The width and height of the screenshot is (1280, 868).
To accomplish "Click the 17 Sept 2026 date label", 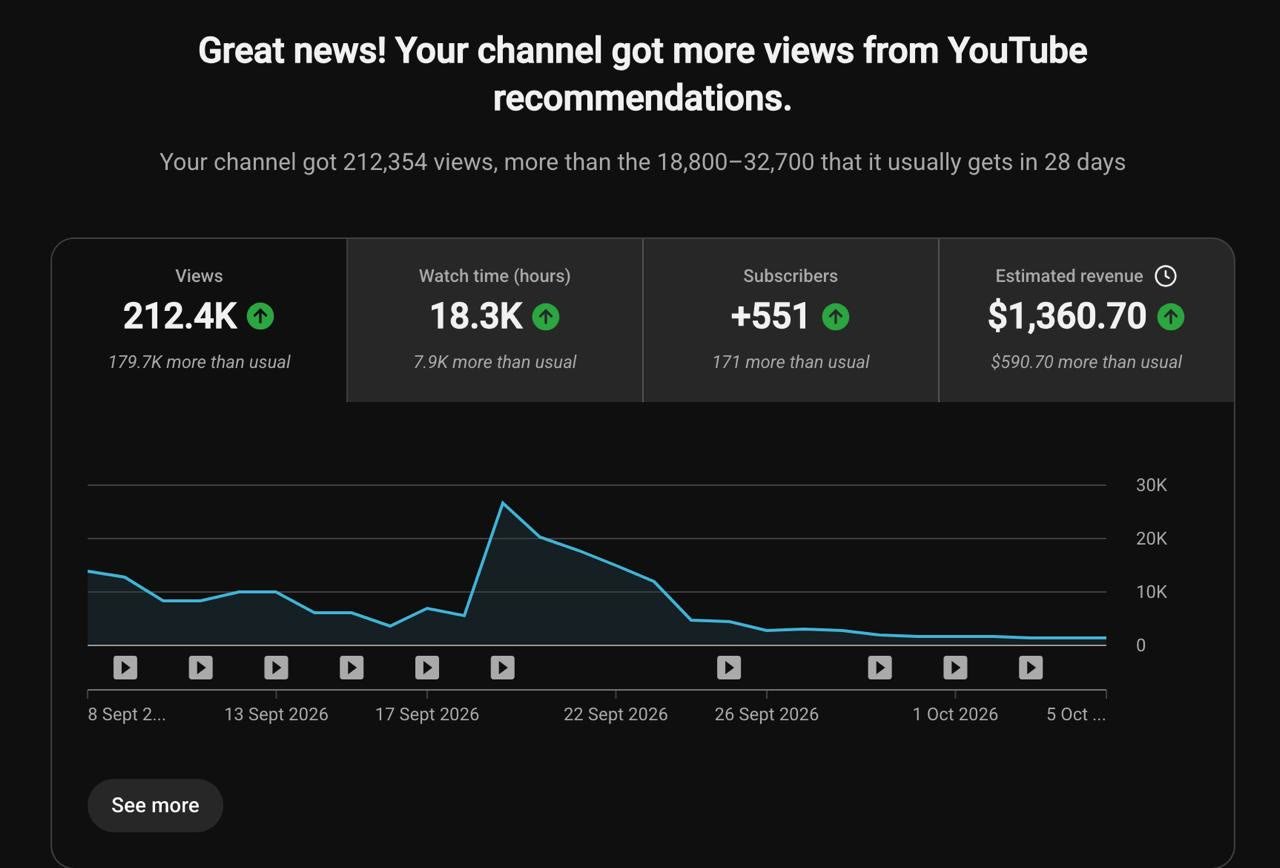I will tap(427, 714).
